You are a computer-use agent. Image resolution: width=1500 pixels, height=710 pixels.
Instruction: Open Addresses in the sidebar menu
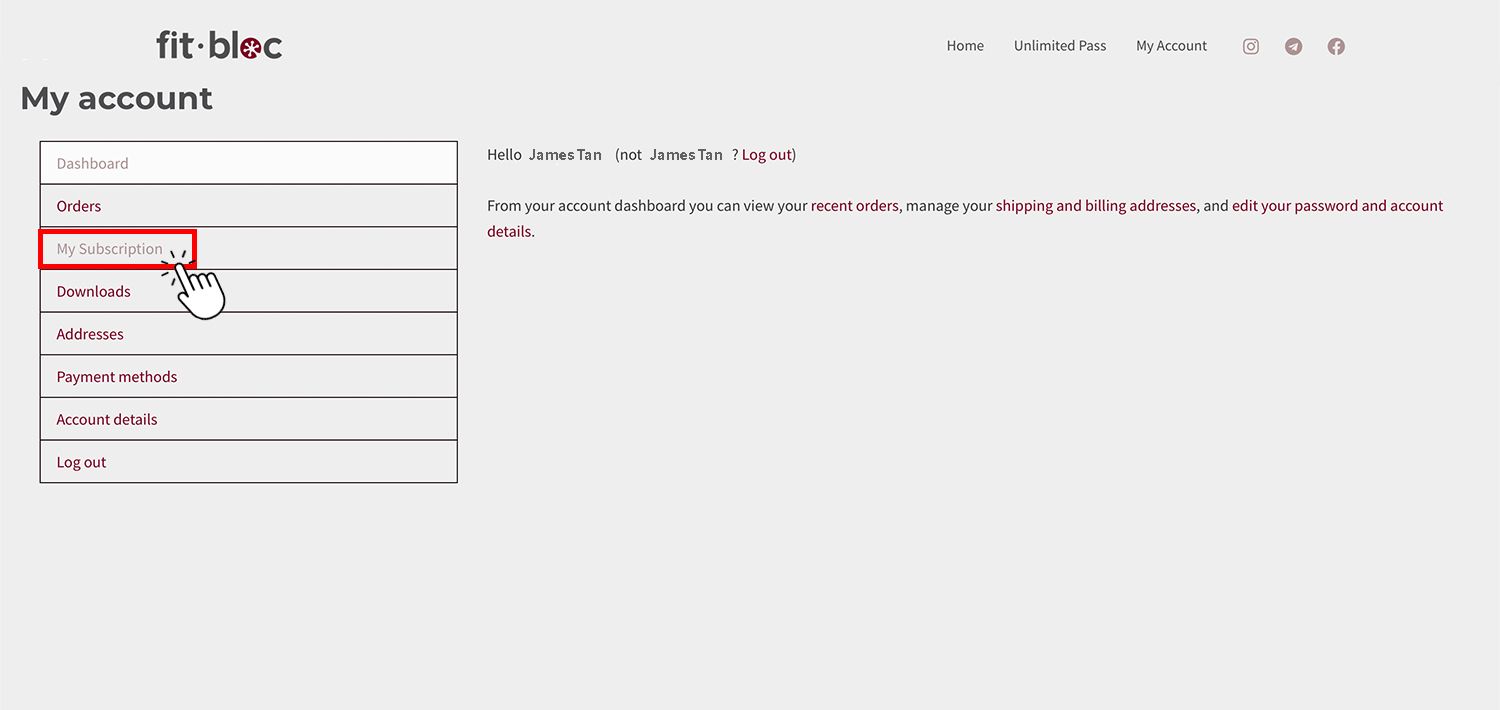(x=90, y=334)
